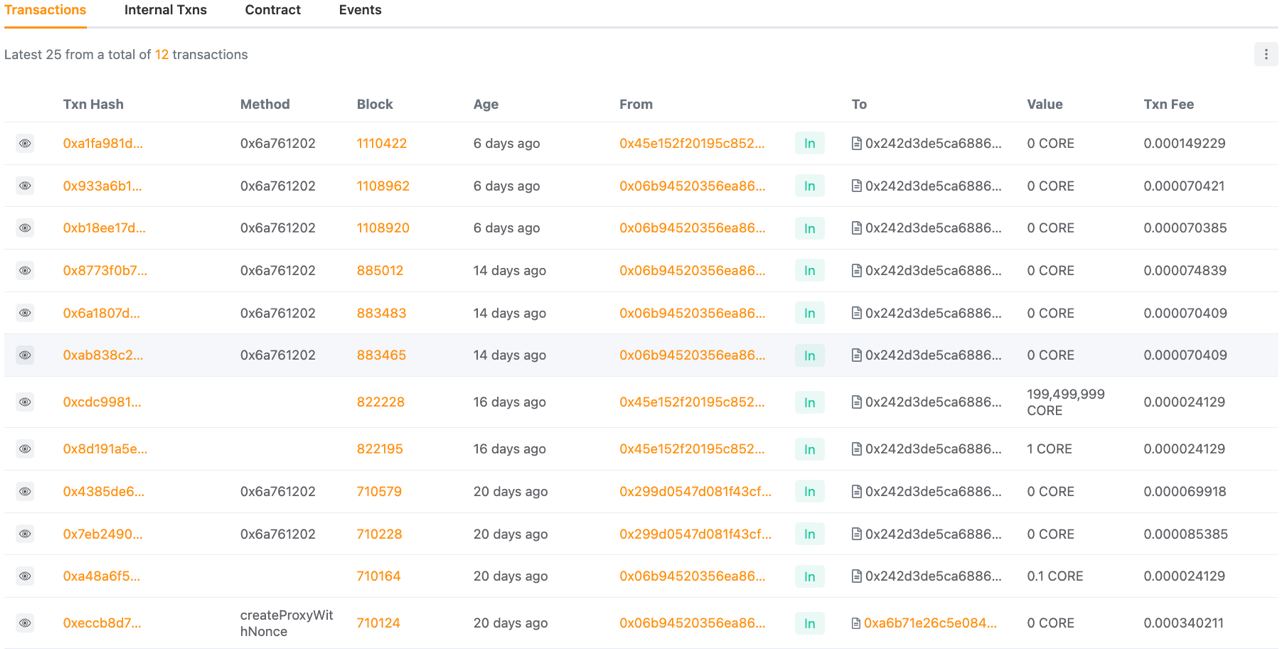This screenshot has width=1280, height=649.
Task: Click eye icon for transaction 0xa48a6f5
Action: pyautogui.click(x=25, y=576)
